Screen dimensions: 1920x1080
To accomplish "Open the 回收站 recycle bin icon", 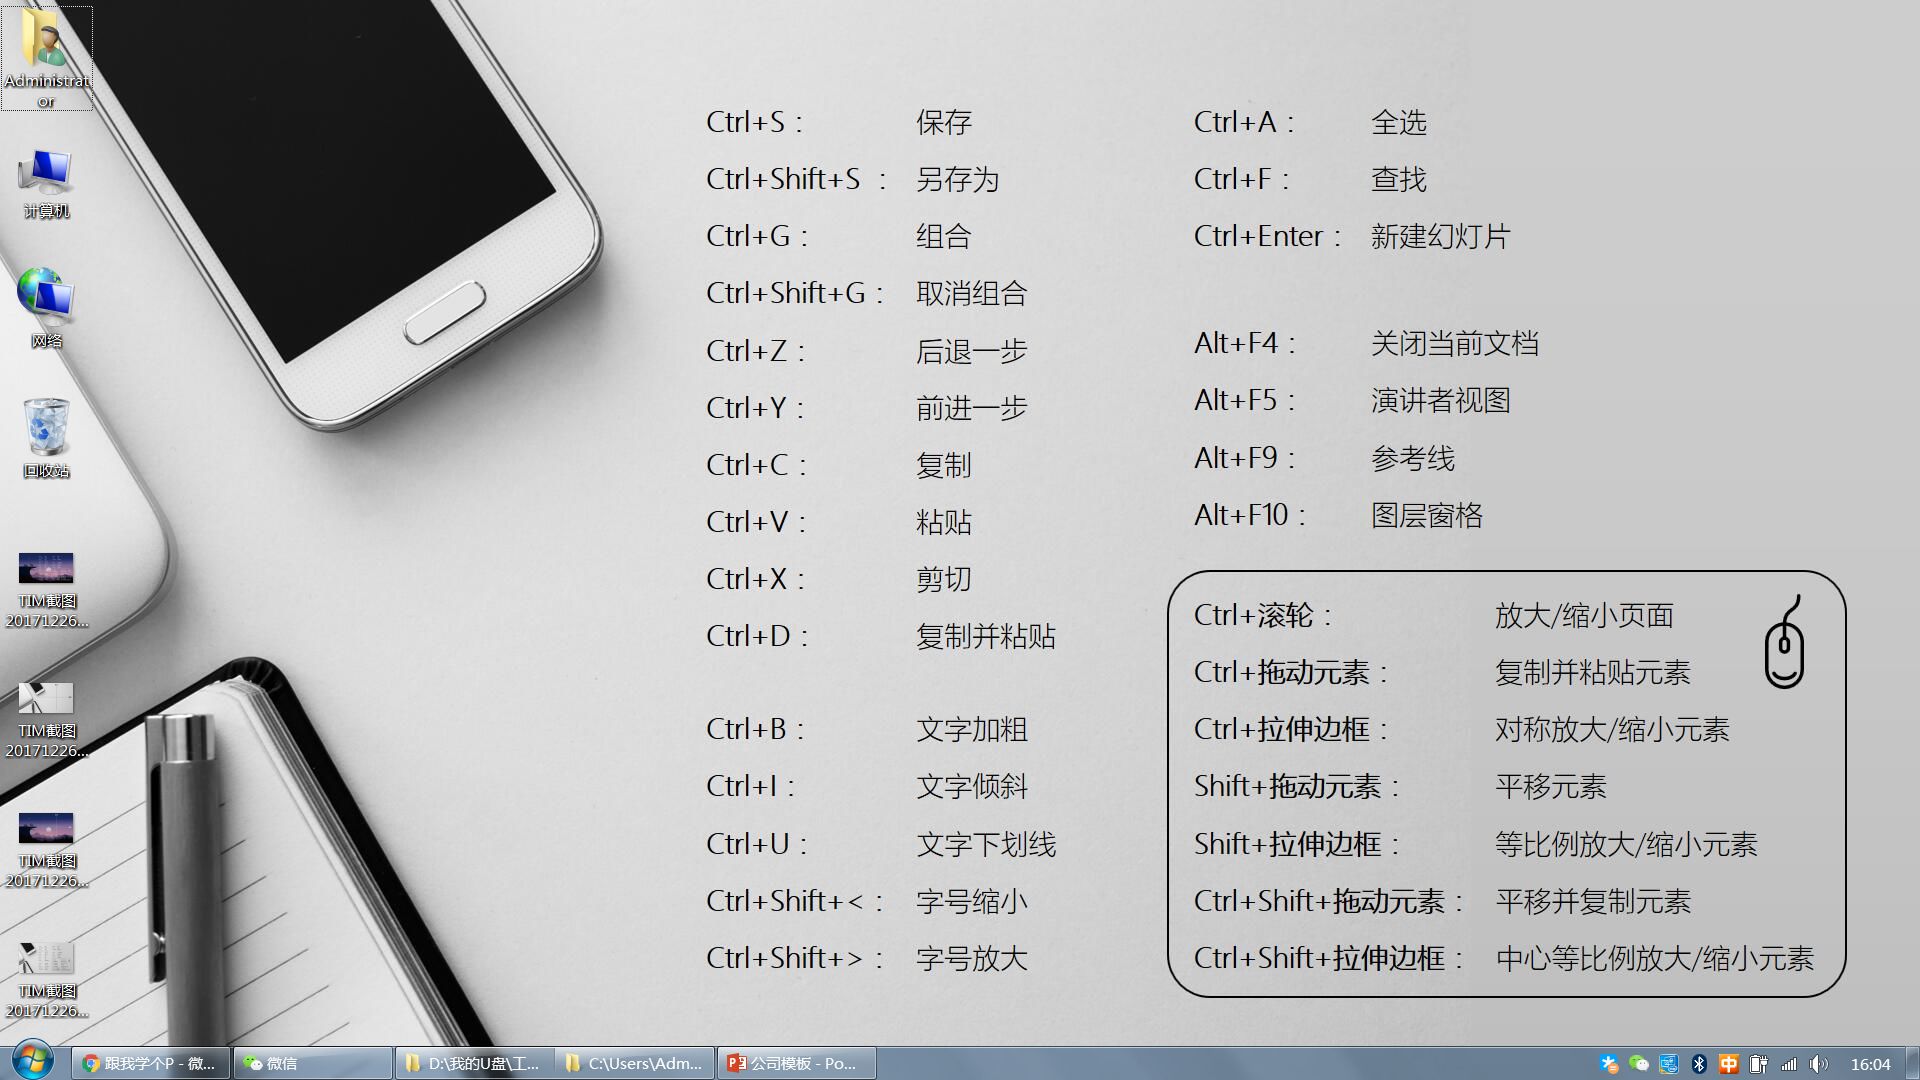I will coord(46,428).
